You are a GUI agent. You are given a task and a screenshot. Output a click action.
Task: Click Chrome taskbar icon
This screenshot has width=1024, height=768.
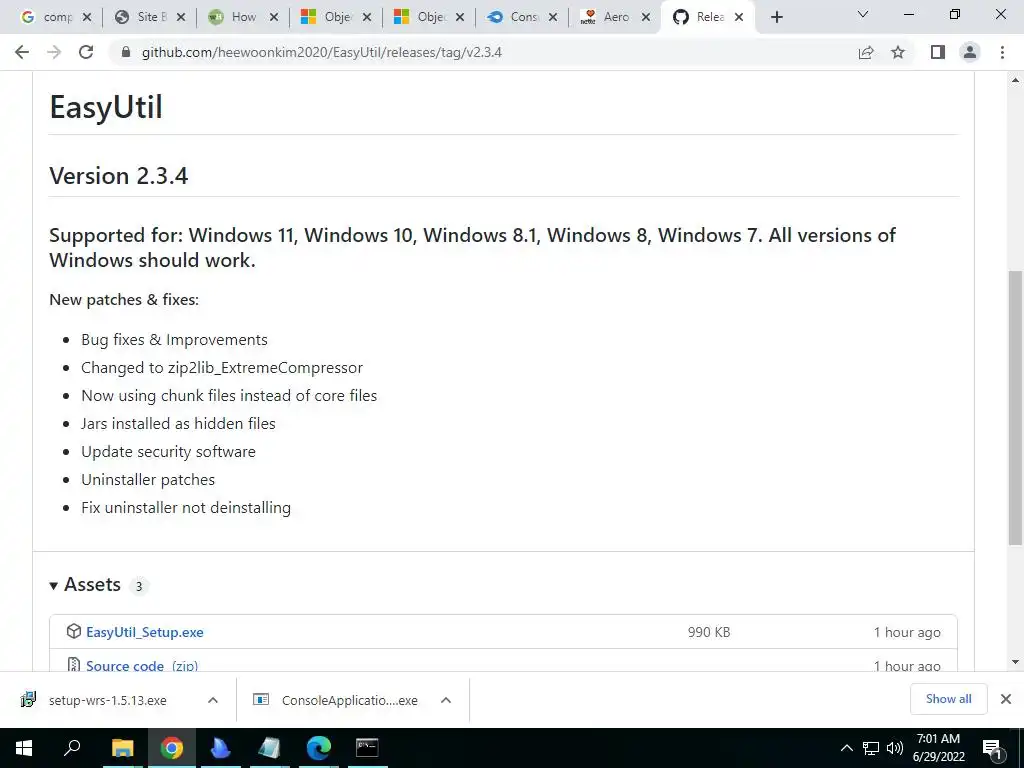click(x=172, y=748)
